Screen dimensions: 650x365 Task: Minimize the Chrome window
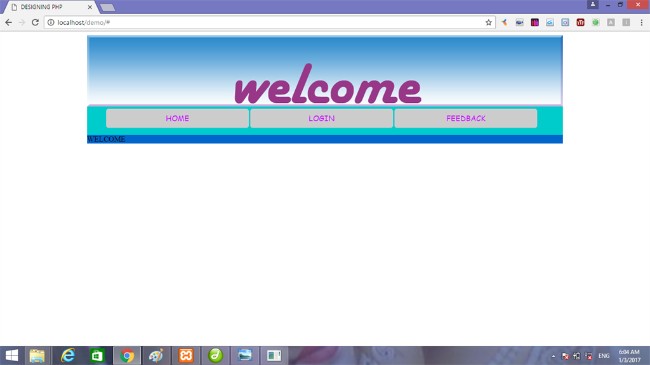tap(608, 5)
